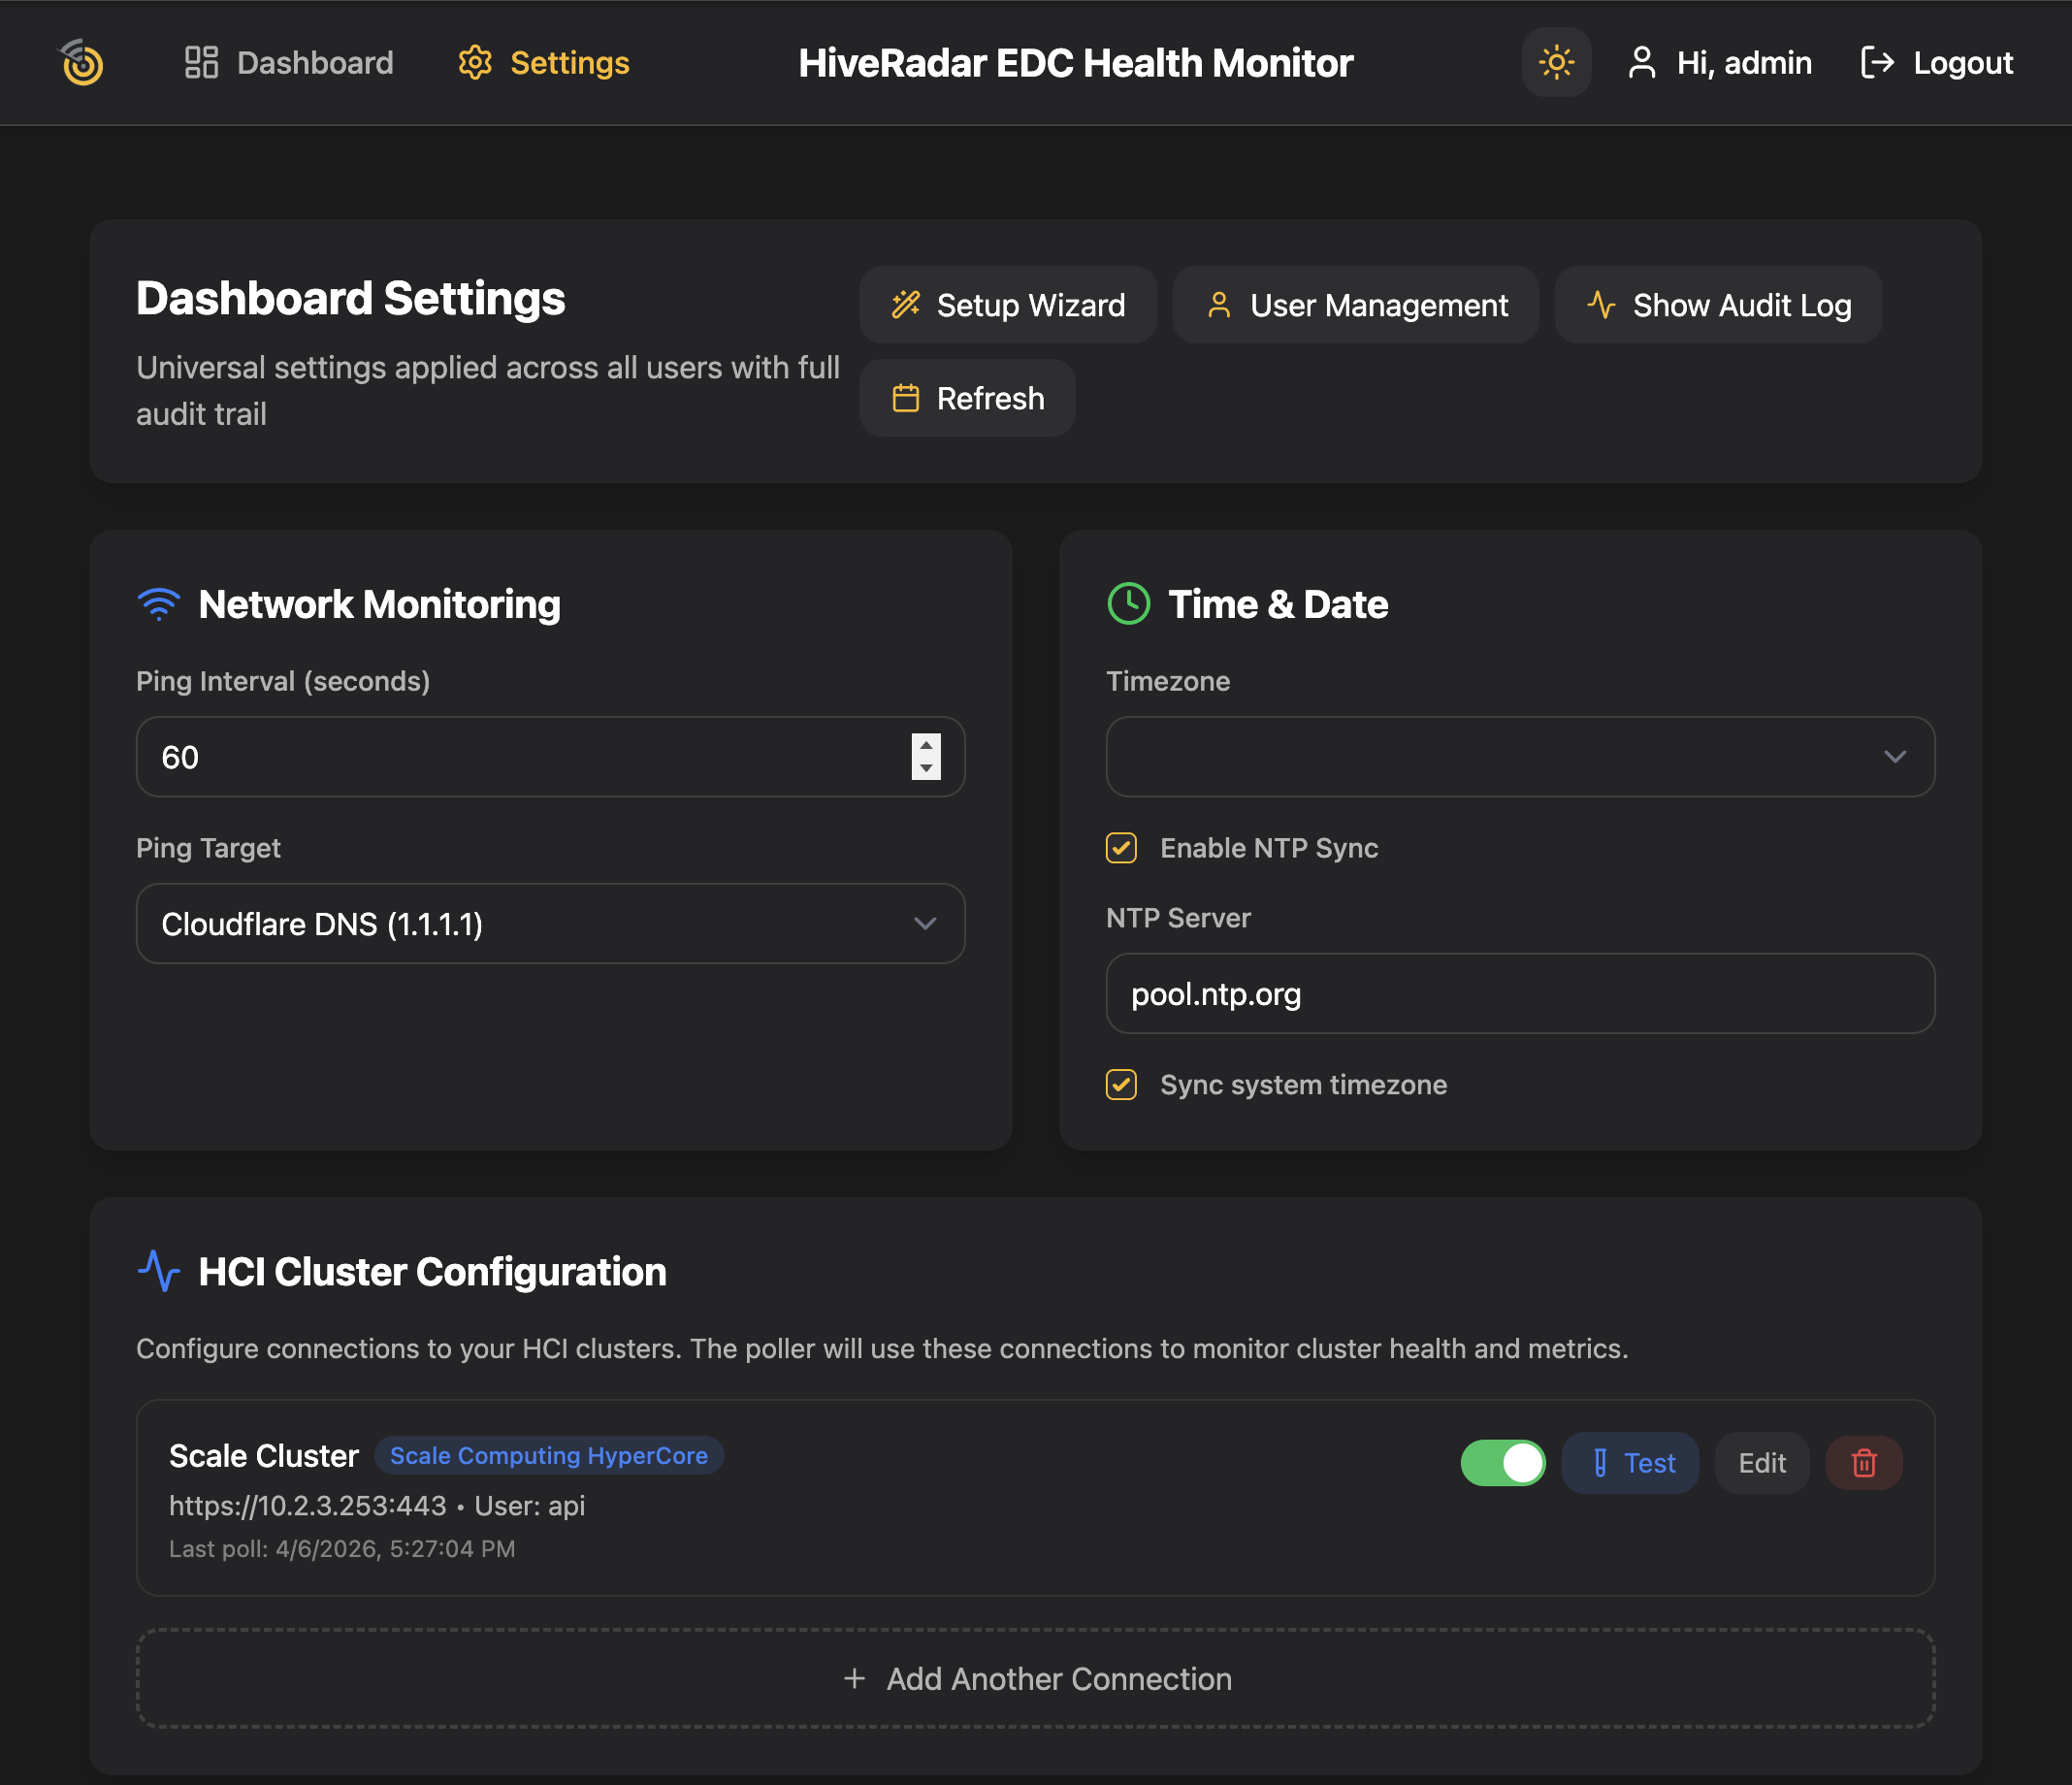
Task: Edit the Scale Cluster connection
Action: 1762,1463
